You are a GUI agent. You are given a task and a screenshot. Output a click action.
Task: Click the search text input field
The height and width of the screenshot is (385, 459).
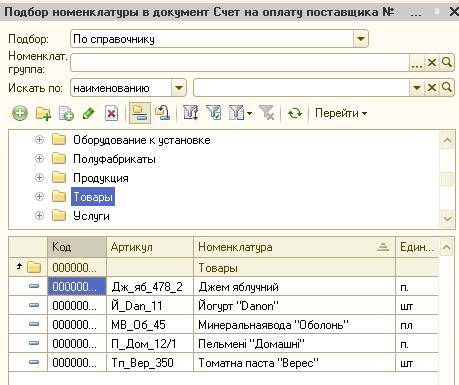pyautogui.click(x=301, y=88)
